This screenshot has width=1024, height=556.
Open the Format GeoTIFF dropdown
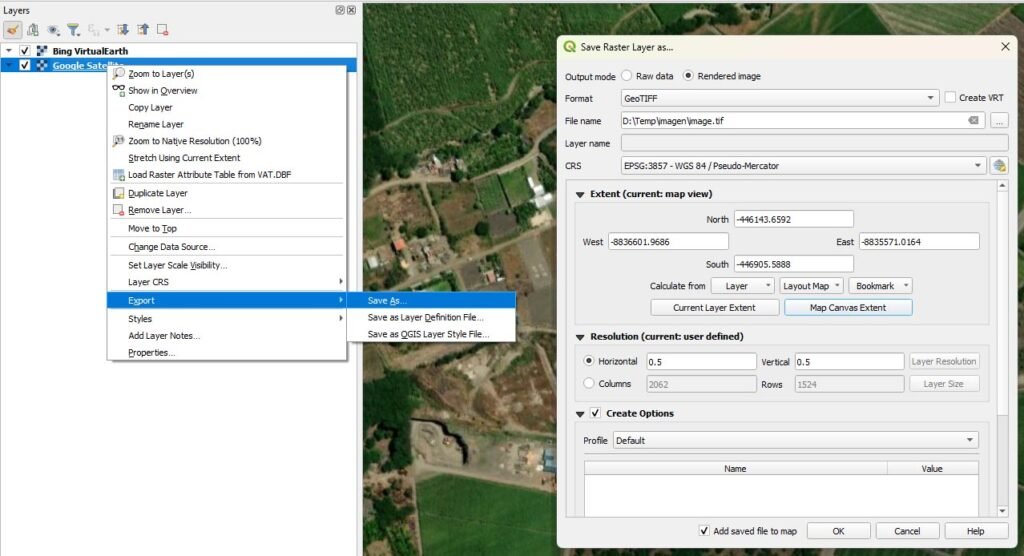tap(779, 98)
